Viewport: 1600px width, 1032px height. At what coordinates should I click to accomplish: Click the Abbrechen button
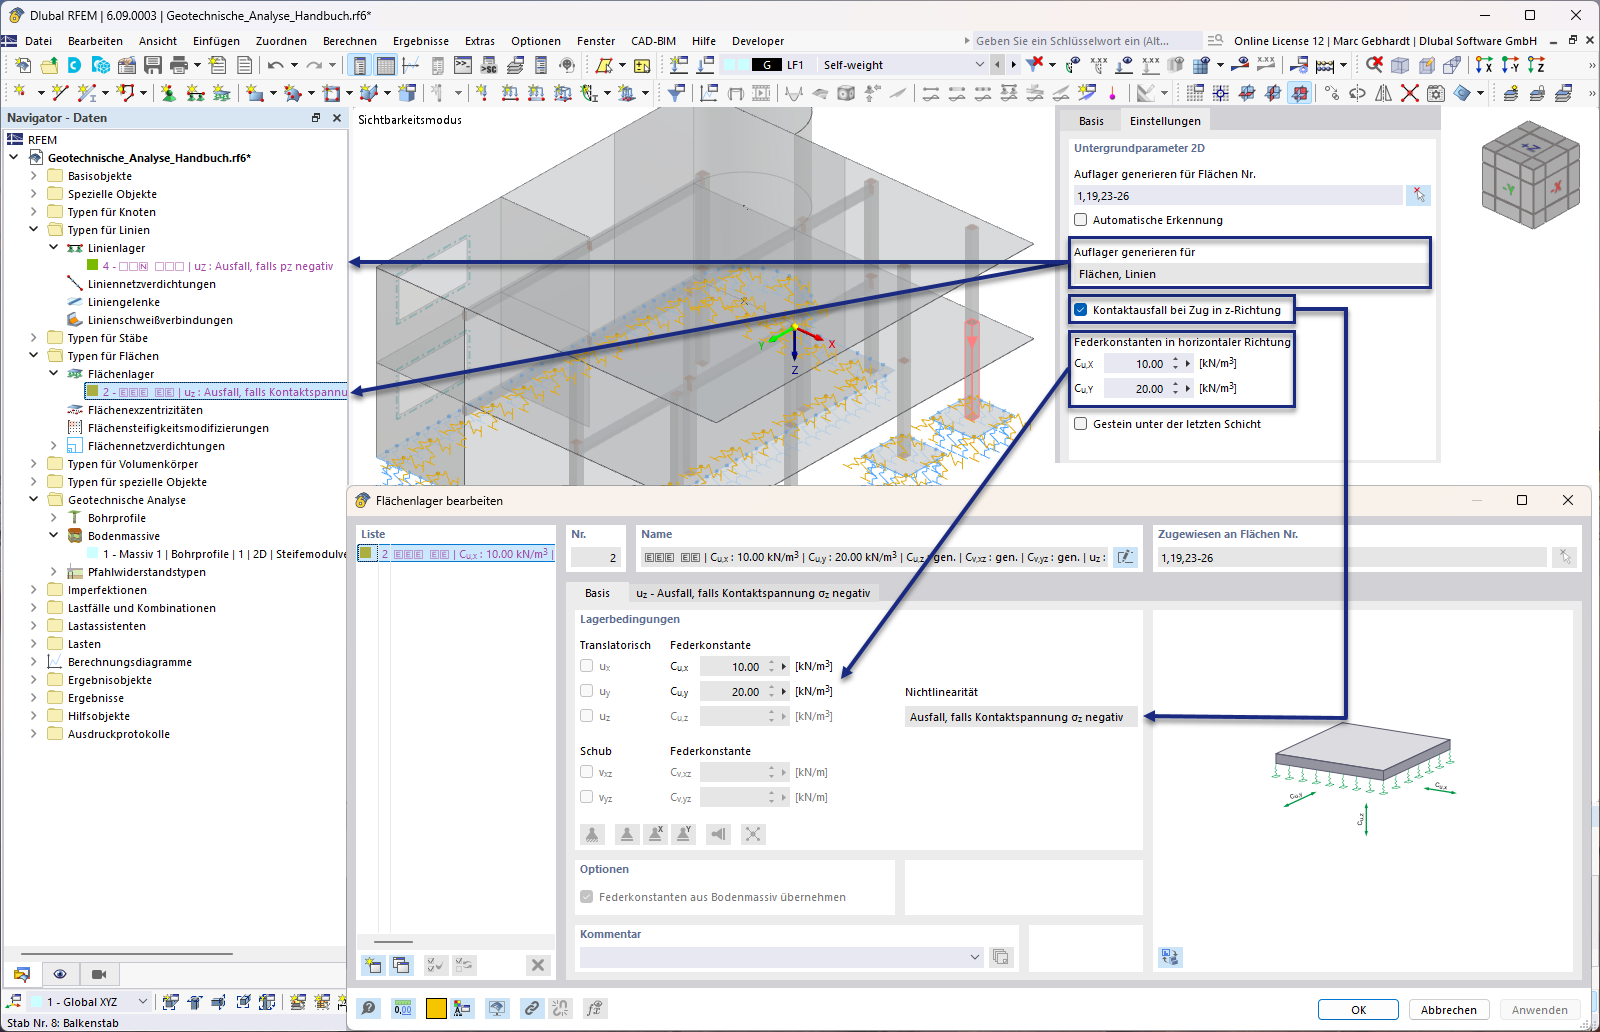coord(1449,1010)
